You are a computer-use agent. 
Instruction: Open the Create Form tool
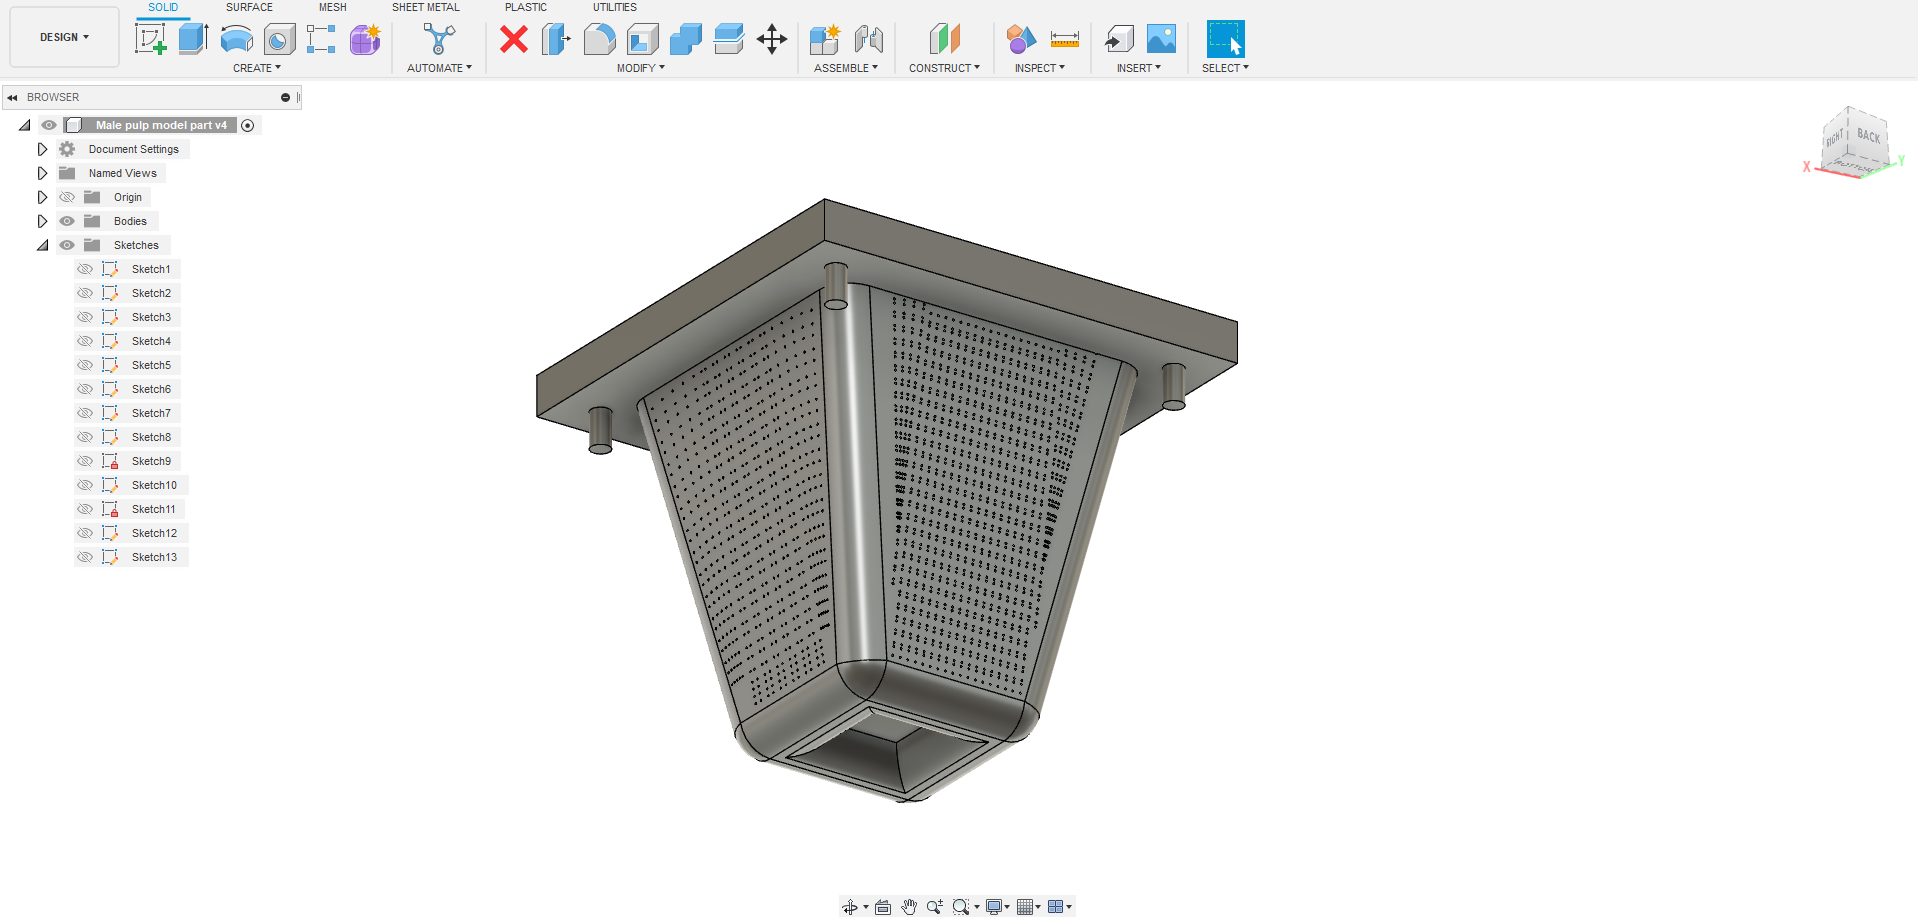pyautogui.click(x=365, y=39)
